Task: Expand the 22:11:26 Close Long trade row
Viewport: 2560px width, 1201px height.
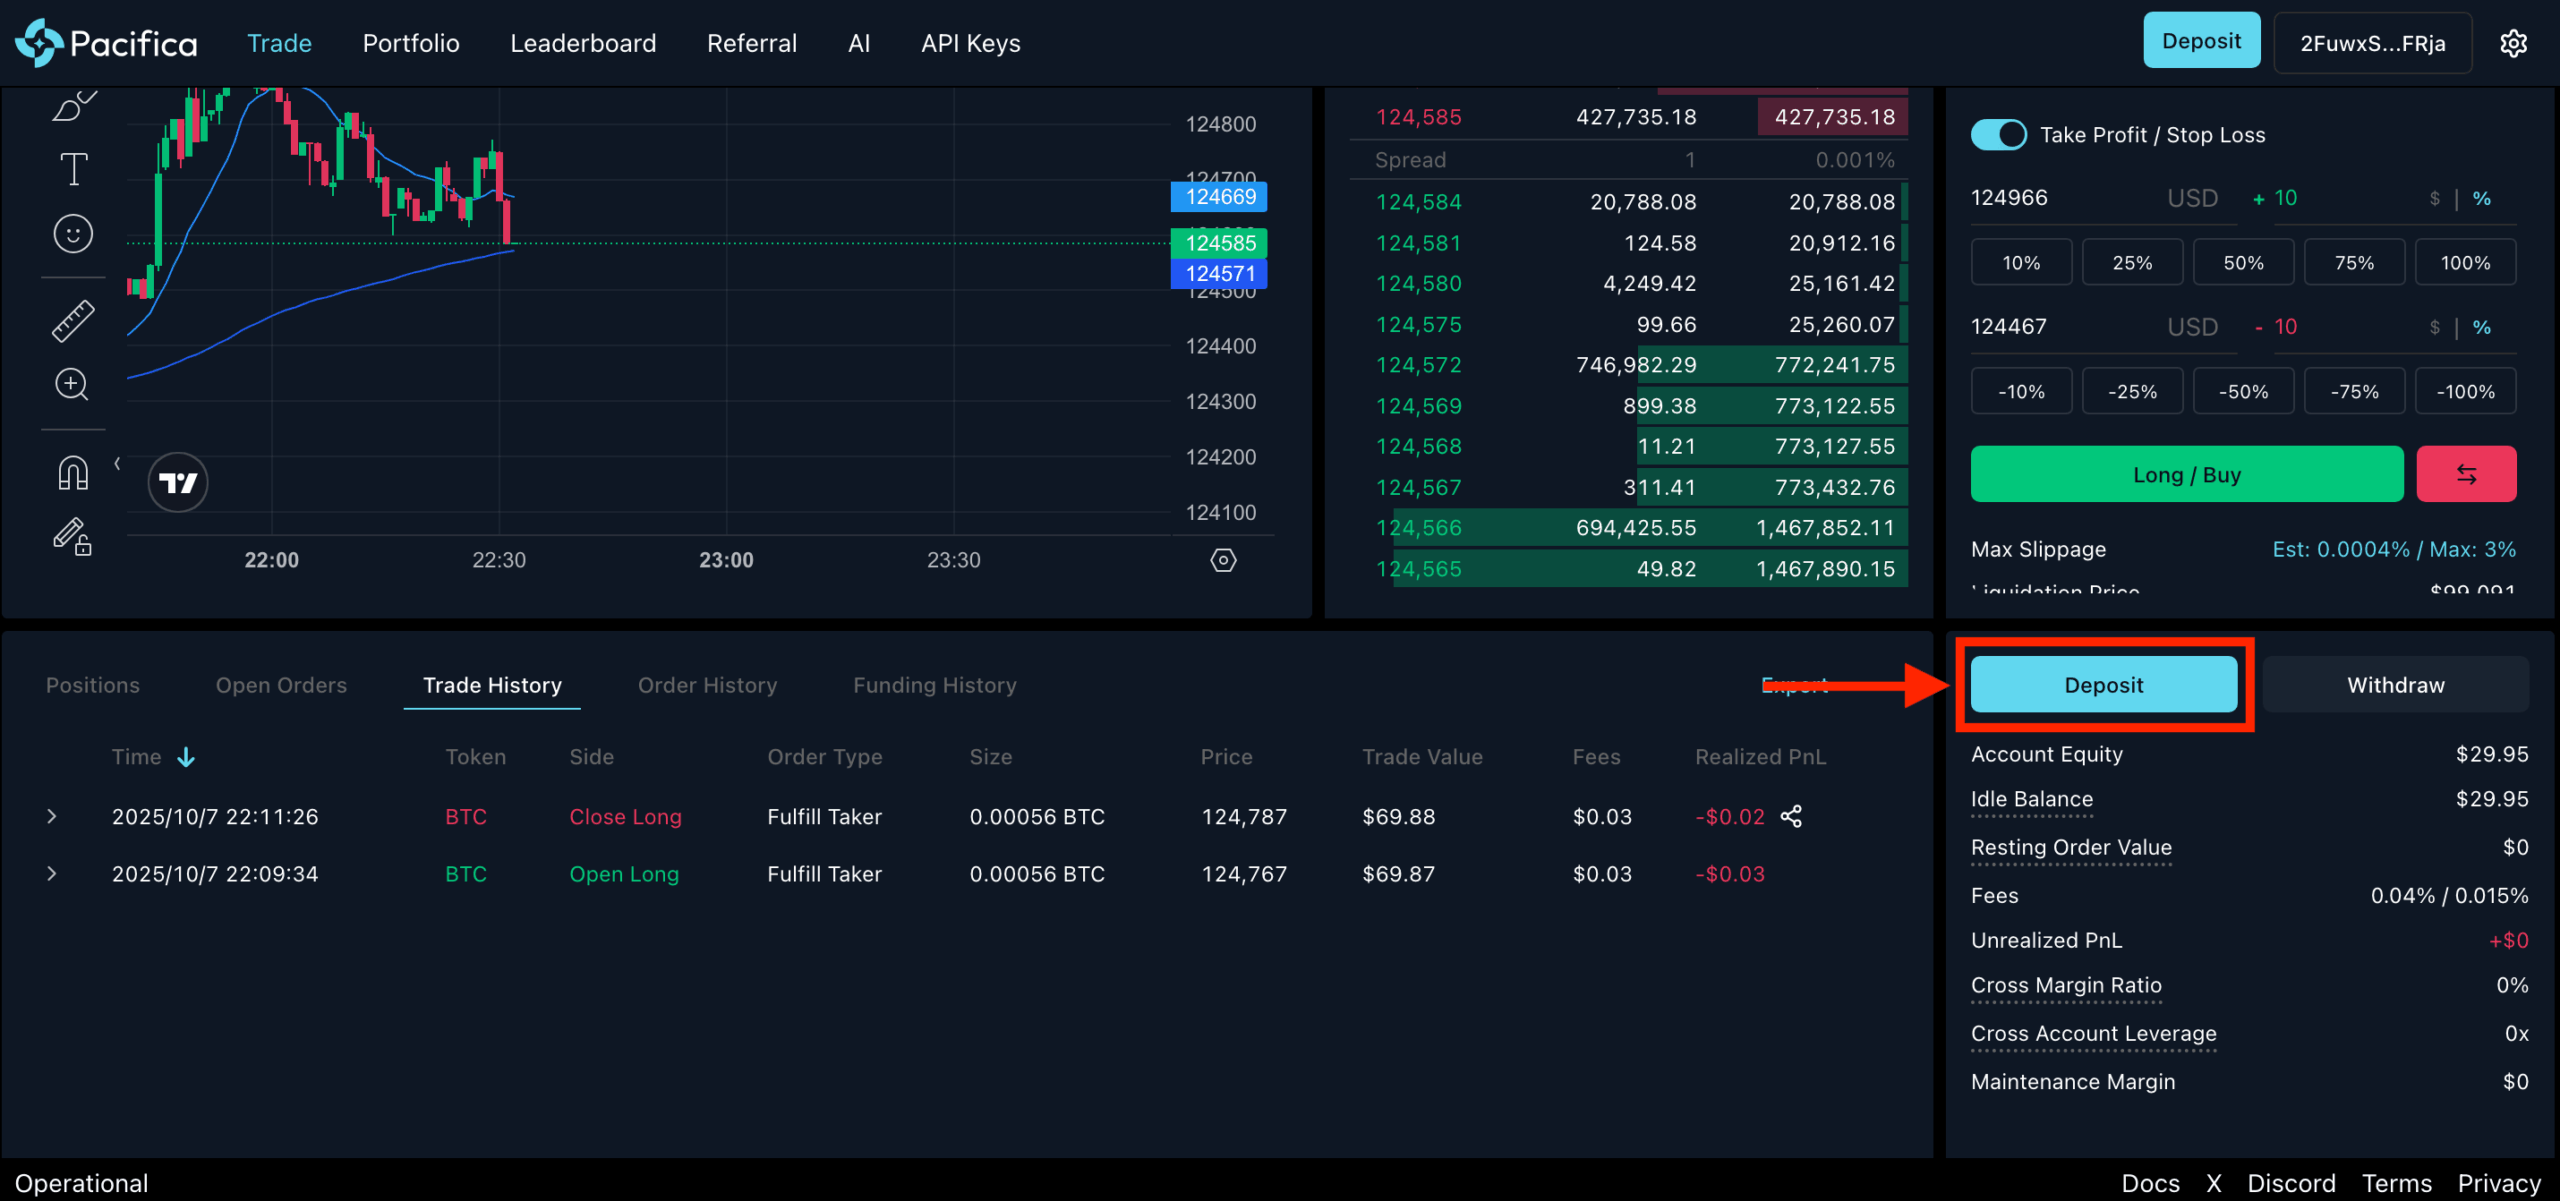Action: [x=52, y=816]
